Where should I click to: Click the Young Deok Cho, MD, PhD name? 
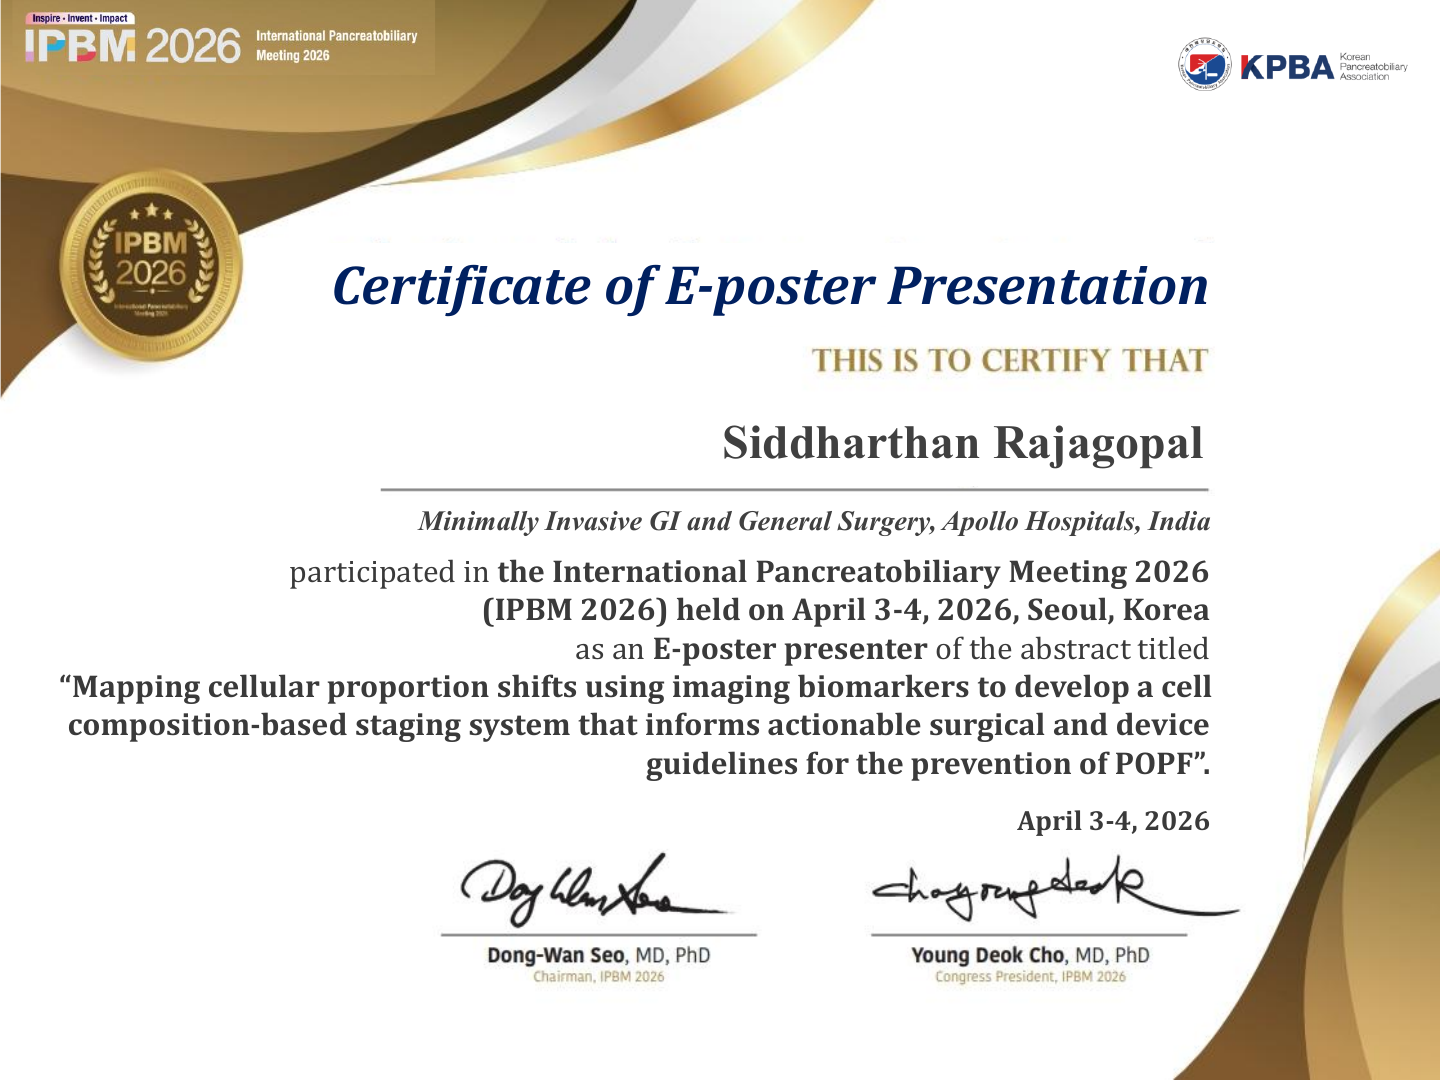pyautogui.click(x=1030, y=955)
